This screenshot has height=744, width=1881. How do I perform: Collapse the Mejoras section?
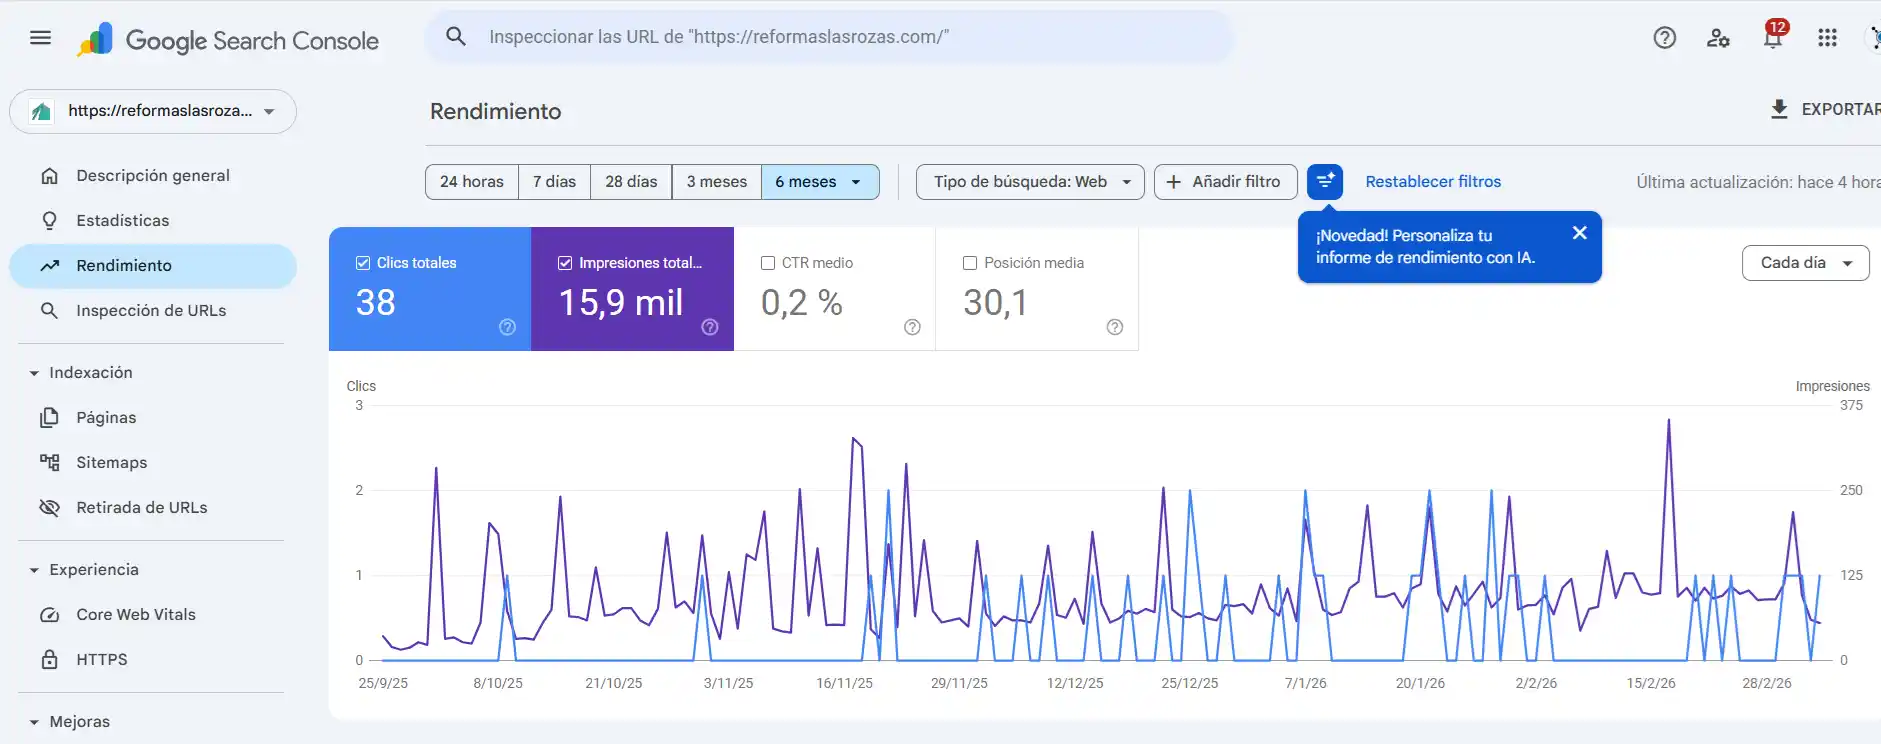click(x=34, y=722)
